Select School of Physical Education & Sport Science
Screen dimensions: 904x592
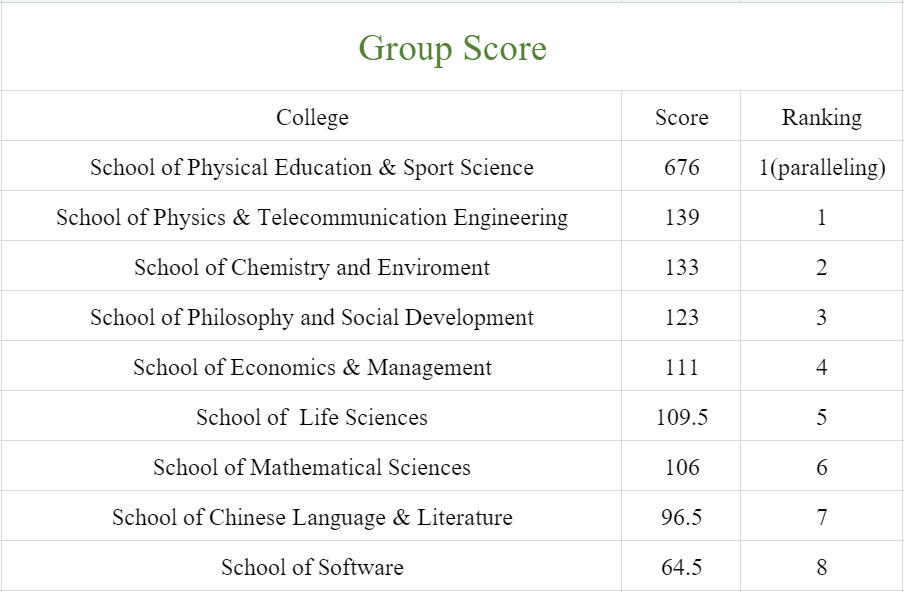click(312, 167)
